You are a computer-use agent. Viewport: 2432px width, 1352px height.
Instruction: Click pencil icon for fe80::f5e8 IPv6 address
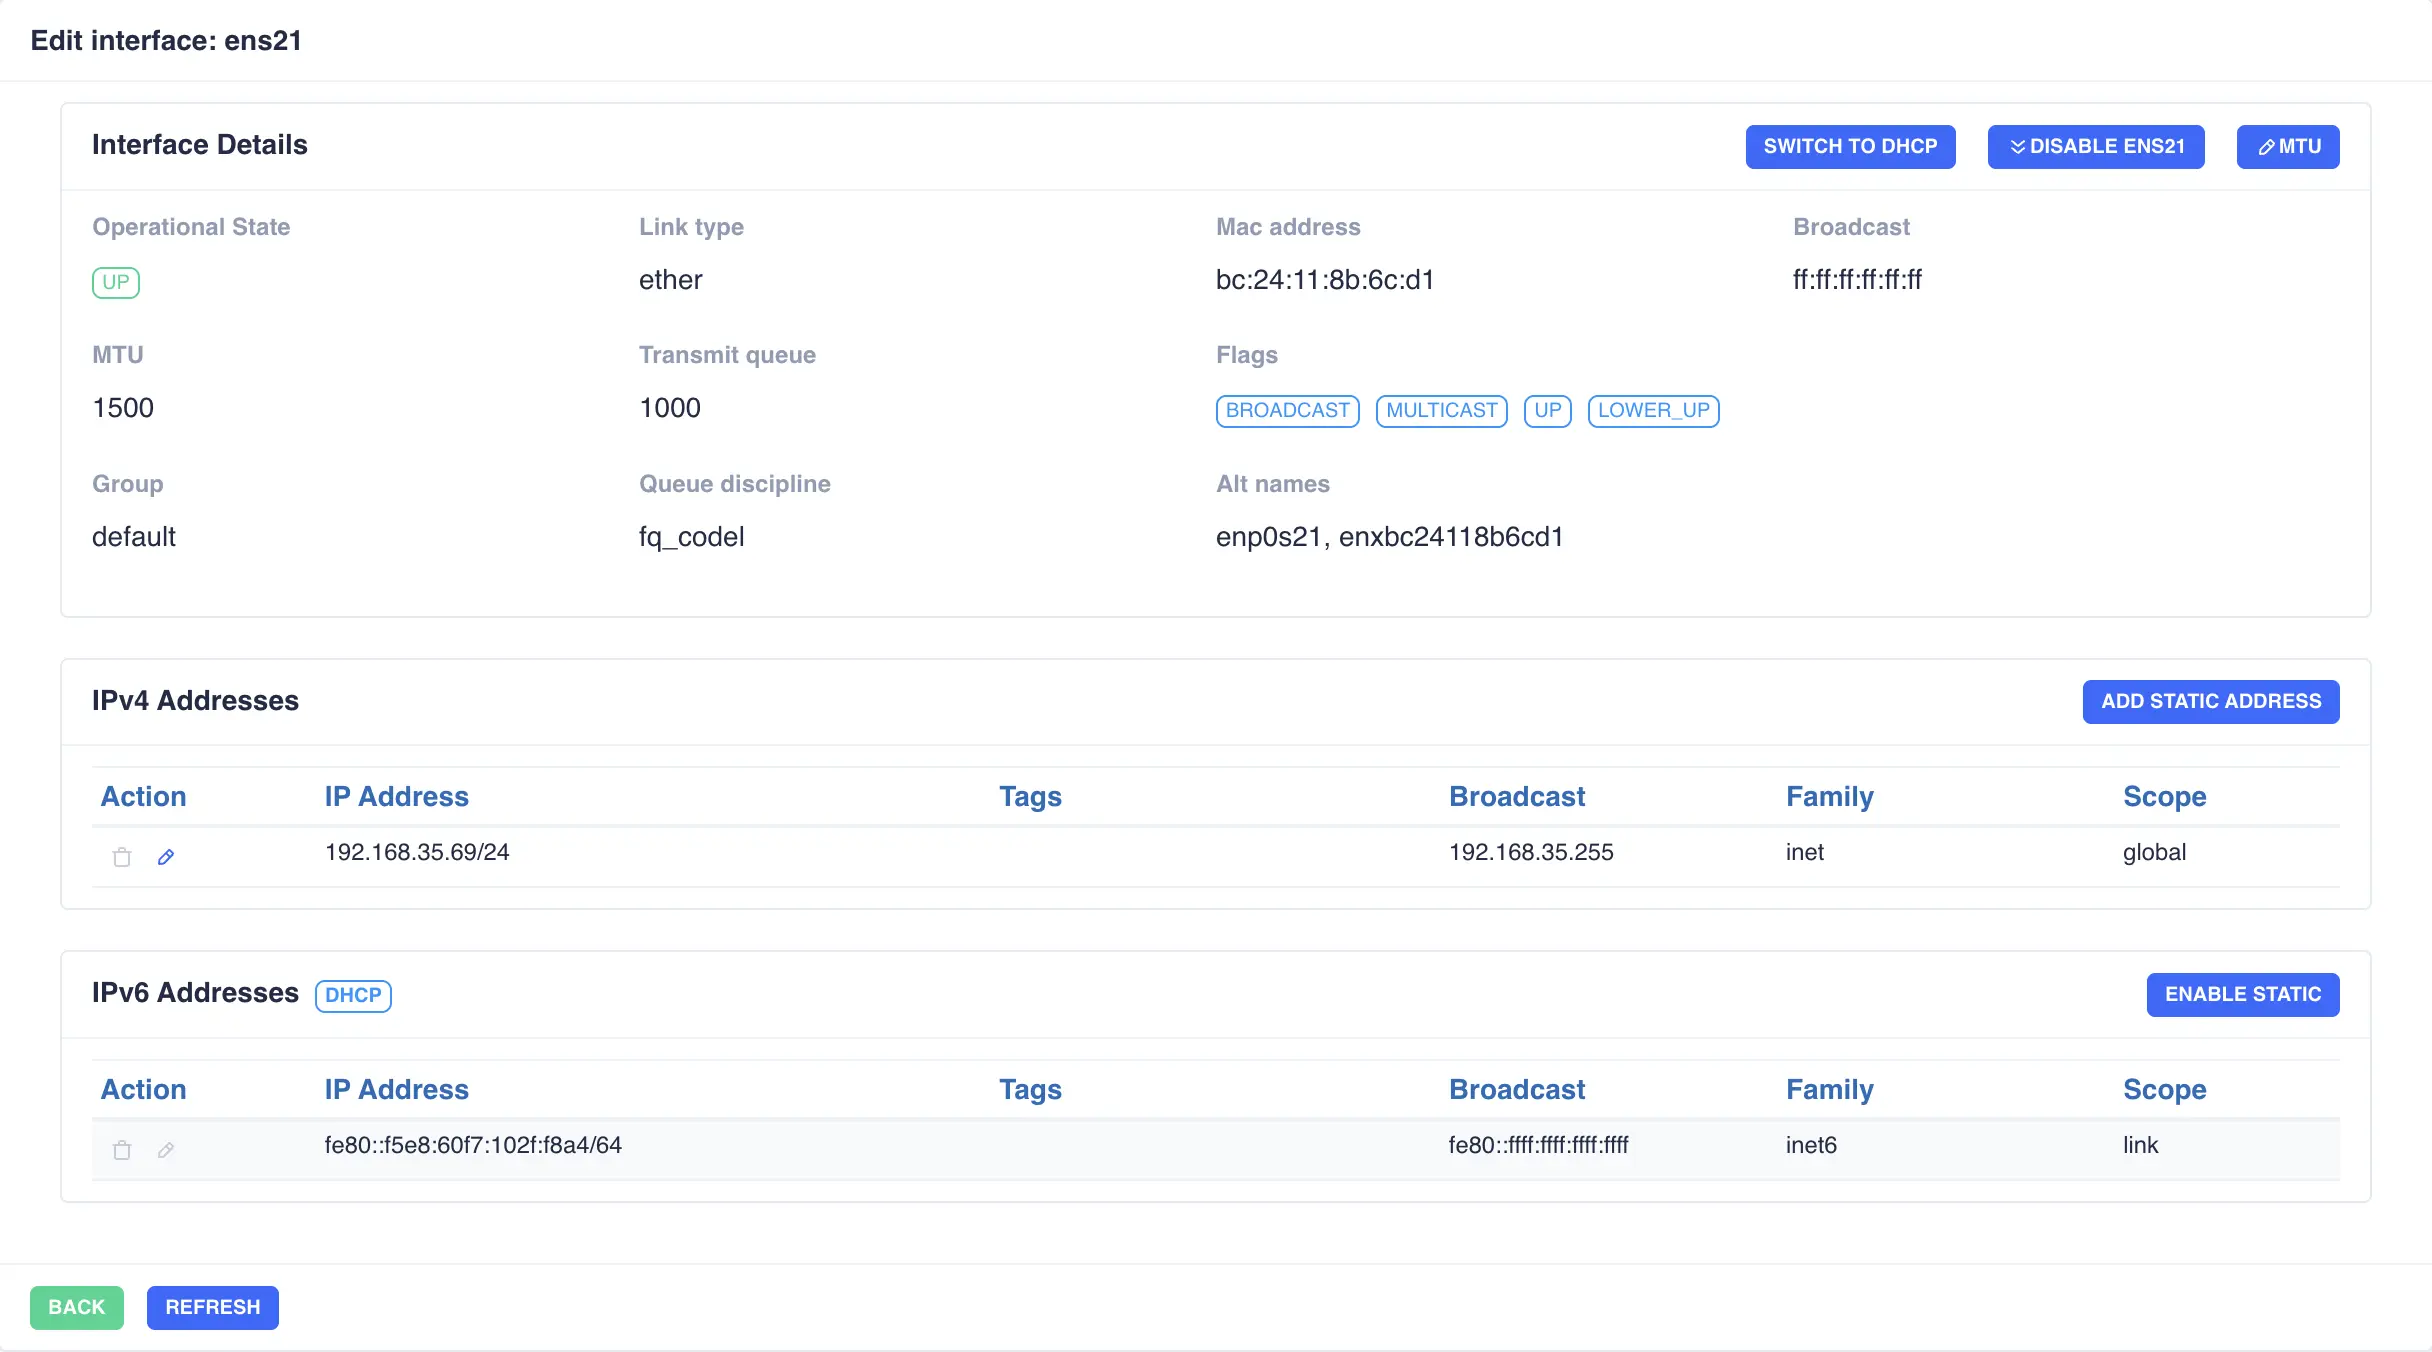point(166,1150)
